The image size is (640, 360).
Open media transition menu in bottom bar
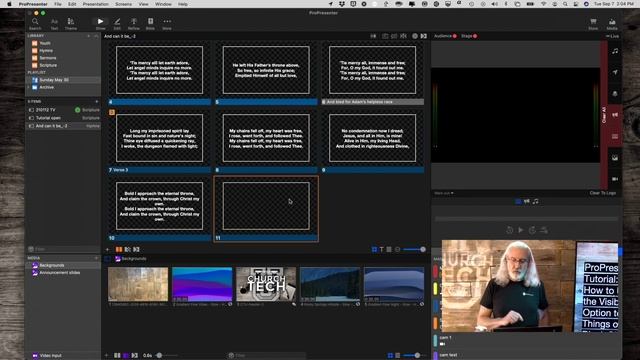pos(135,356)
